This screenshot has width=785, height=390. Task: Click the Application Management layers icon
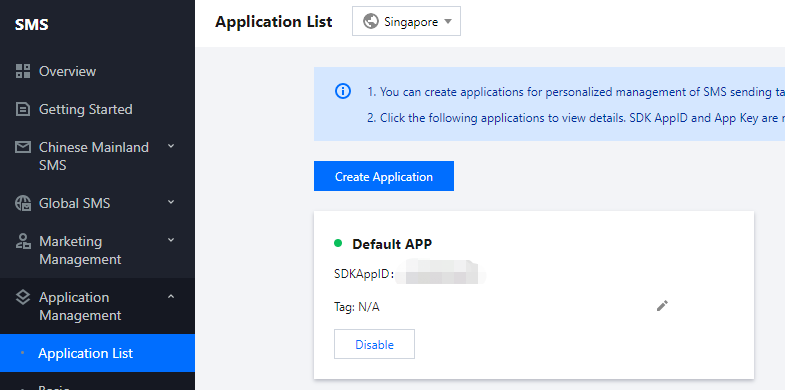[23, 297]
